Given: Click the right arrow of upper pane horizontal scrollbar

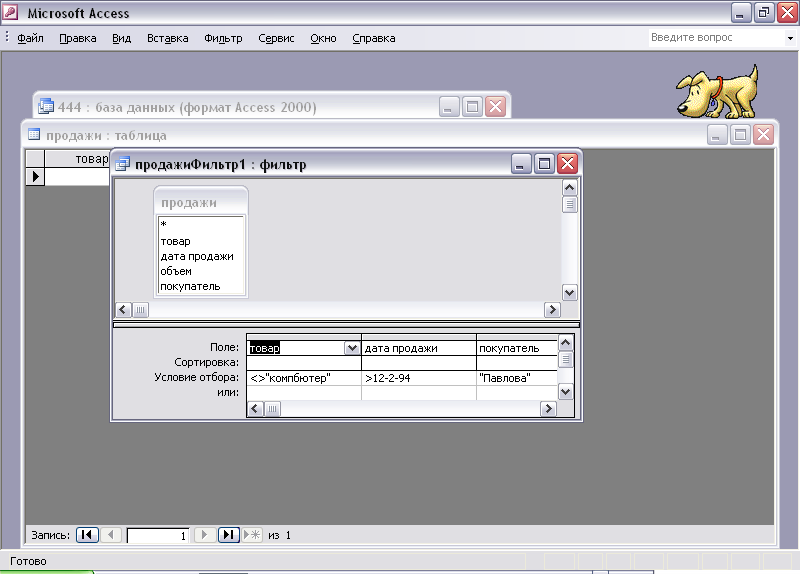Looking at the screenshot, I should [552, 310].
